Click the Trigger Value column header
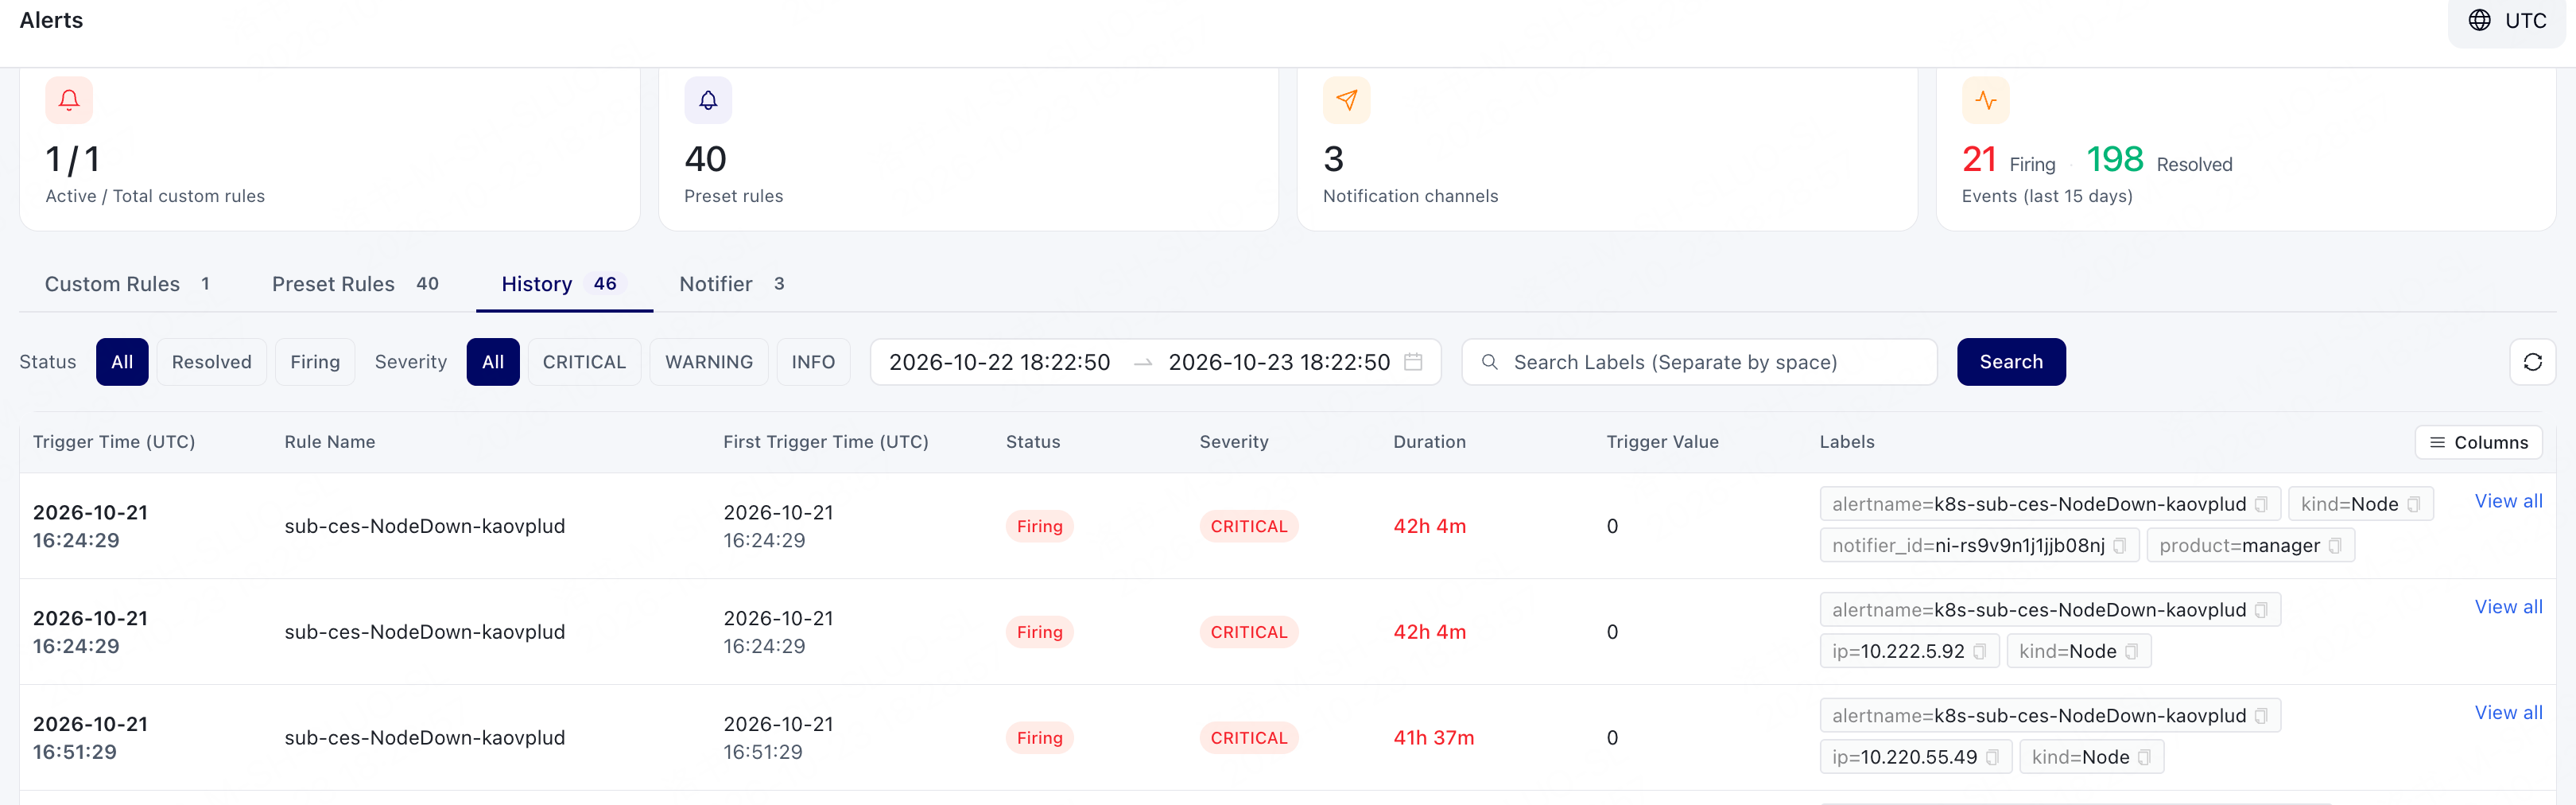2576x805 pixels. [1662, 442]
